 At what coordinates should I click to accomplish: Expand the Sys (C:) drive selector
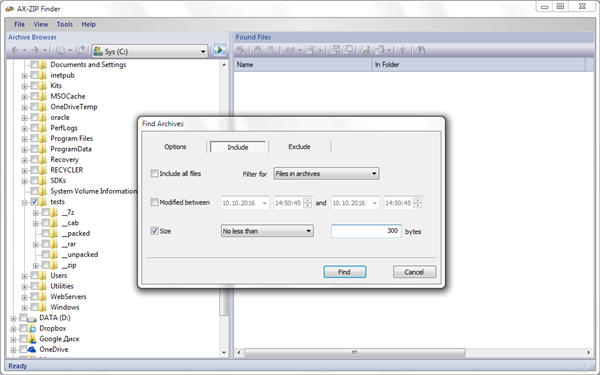coord(150,51)
